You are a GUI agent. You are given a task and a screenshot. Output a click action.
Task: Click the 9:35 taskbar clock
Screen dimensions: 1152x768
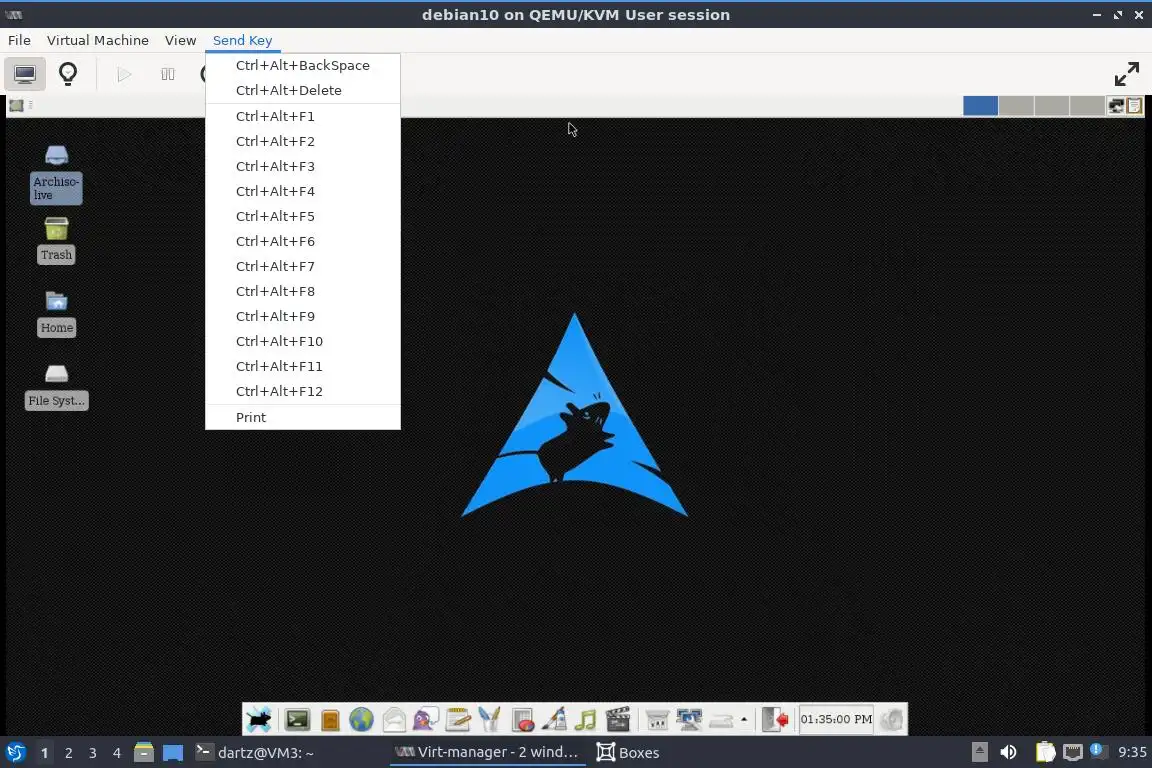tap(1131, 753)
